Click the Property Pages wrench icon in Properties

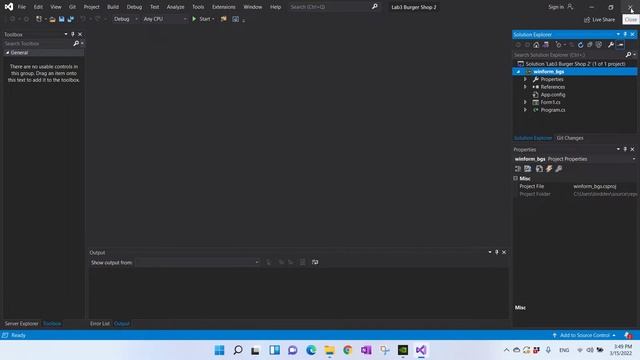559,169
